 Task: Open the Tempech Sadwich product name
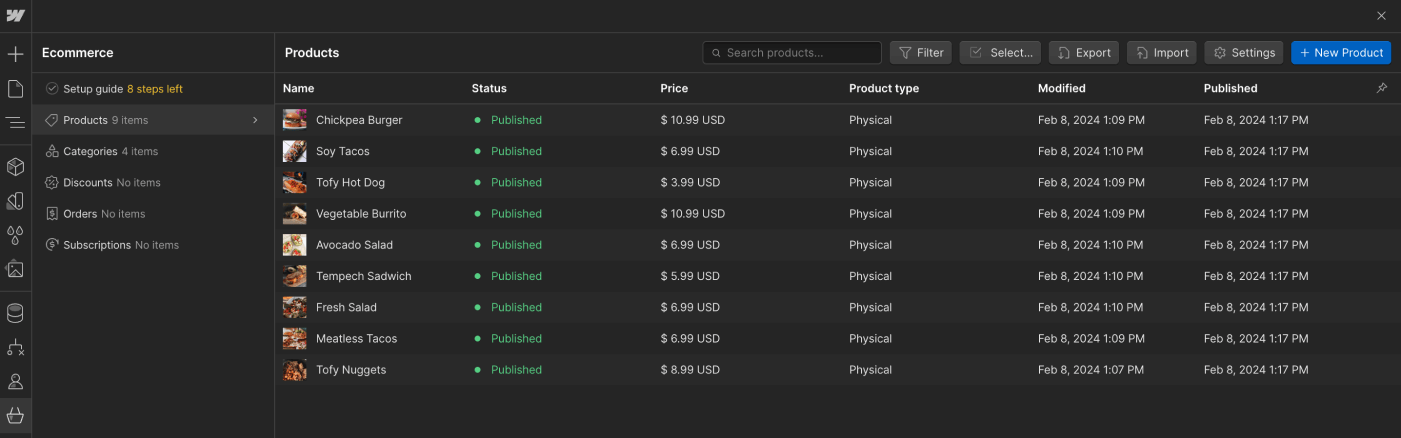(x=364, y=276)
